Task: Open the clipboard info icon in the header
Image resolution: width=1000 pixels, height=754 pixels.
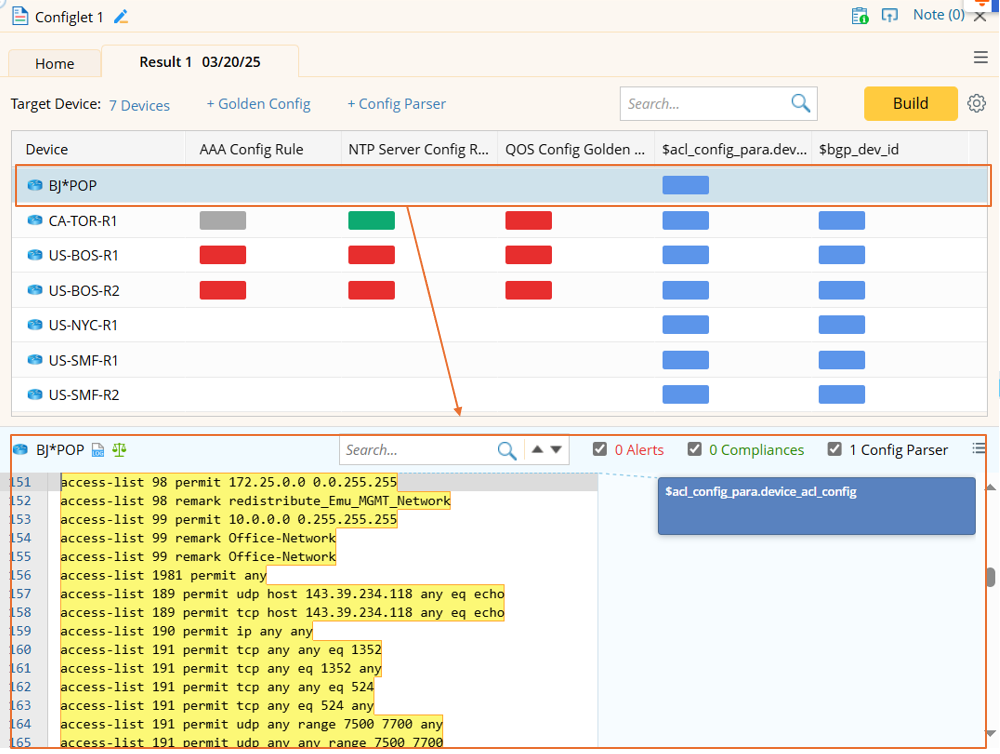Action: point(859,16)
